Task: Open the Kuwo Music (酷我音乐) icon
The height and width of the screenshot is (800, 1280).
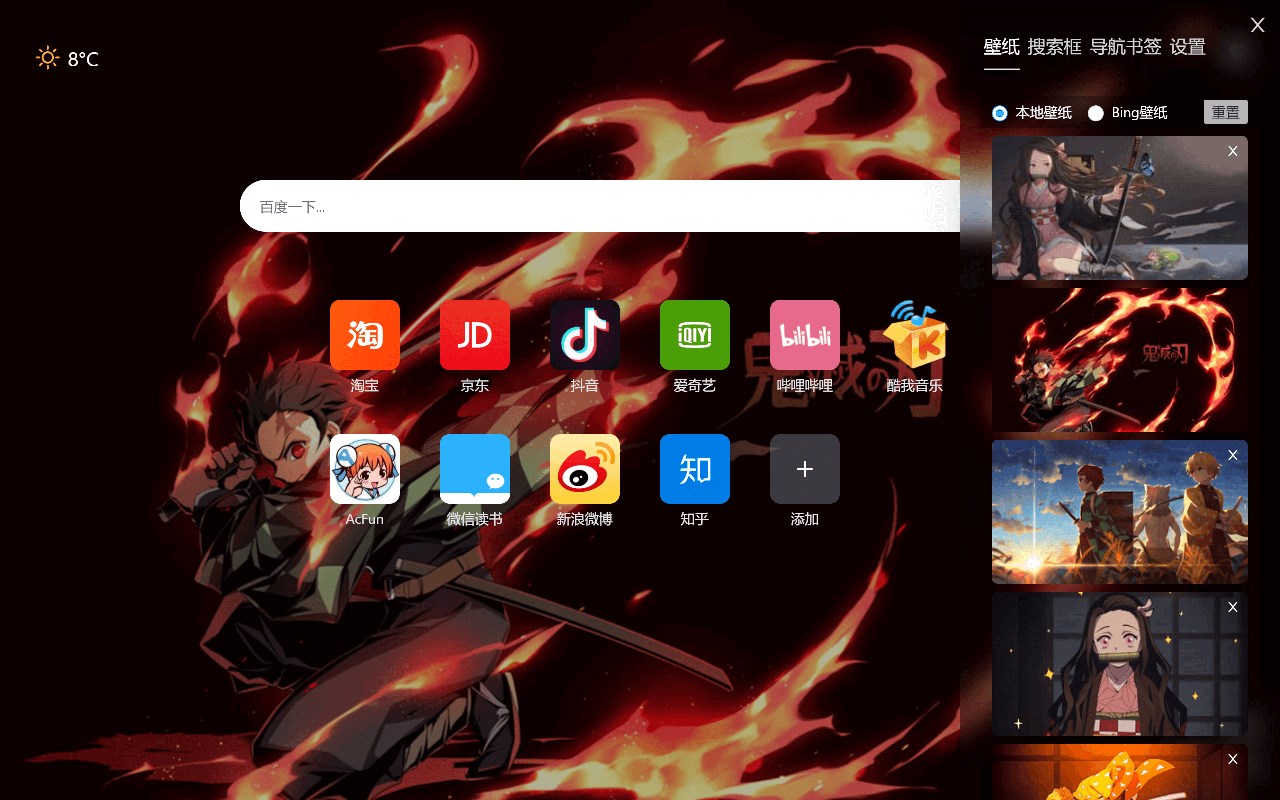Action: point(915,335)
